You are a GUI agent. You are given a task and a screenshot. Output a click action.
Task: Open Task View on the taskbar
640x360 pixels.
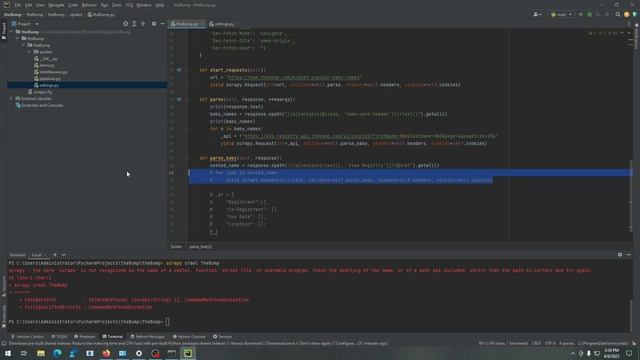click(24, 353)
